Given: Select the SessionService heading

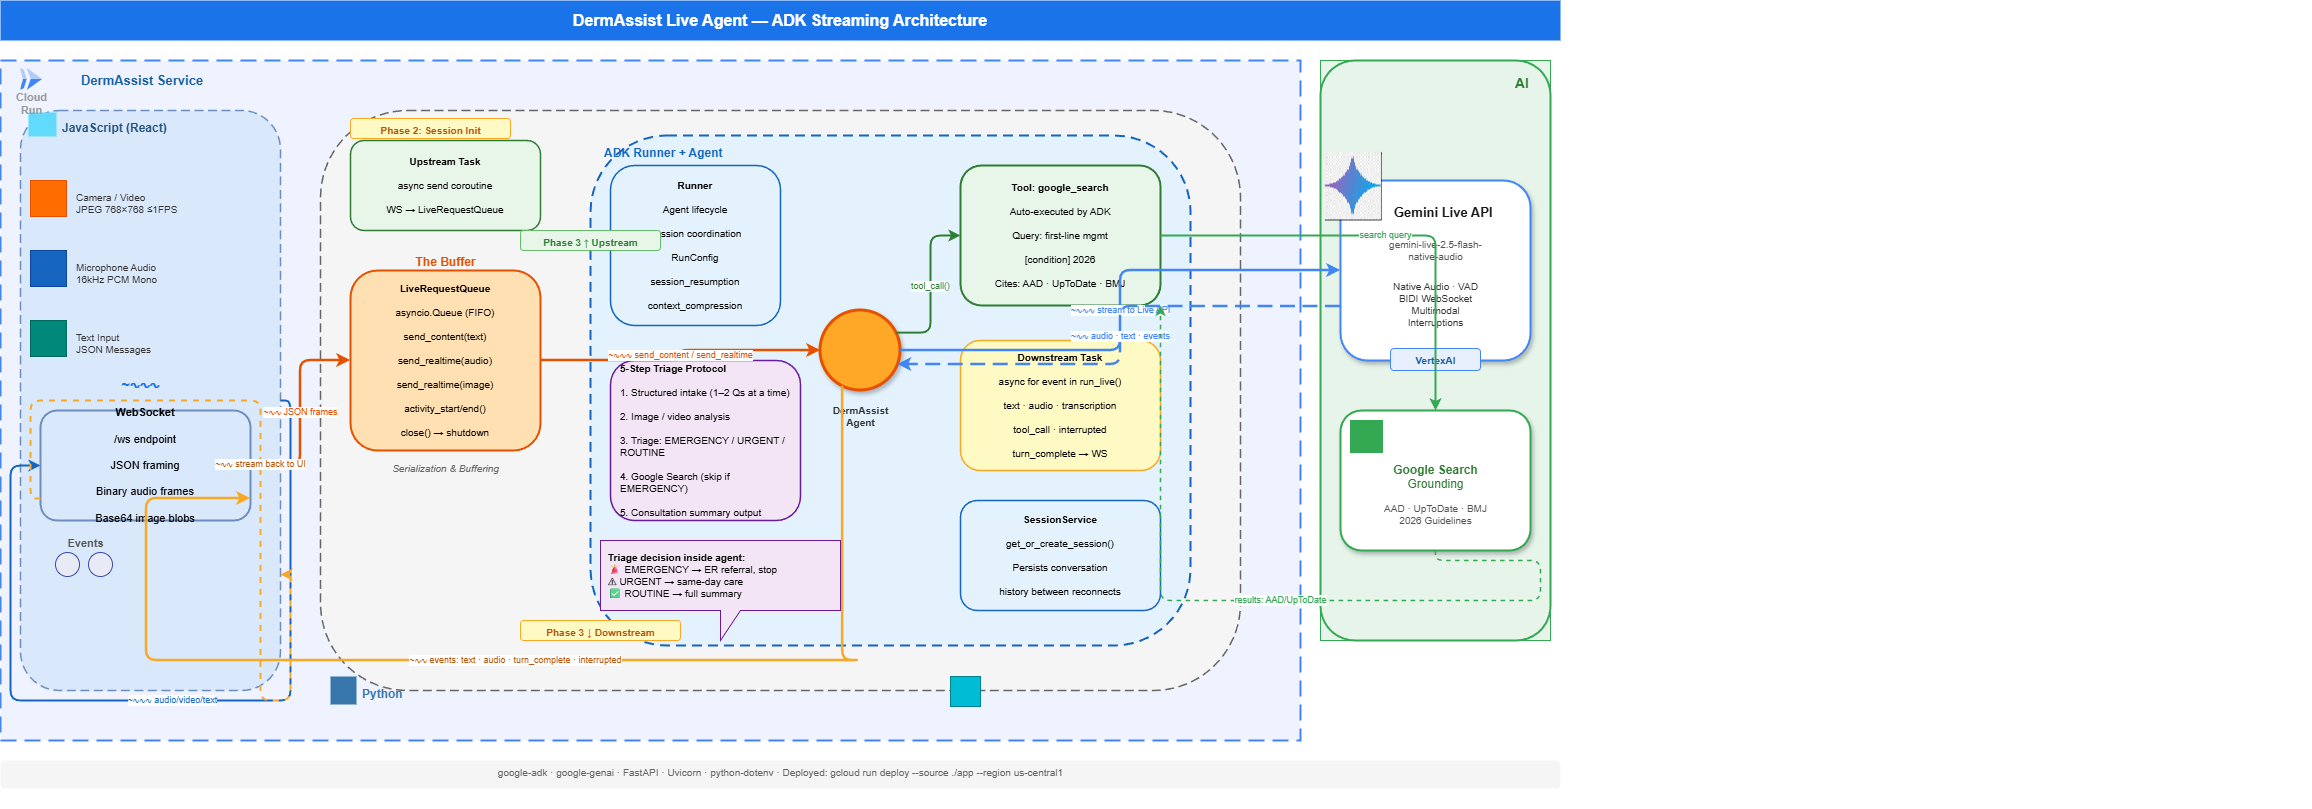Looking at the screenshot, I should pos(1060,520).
